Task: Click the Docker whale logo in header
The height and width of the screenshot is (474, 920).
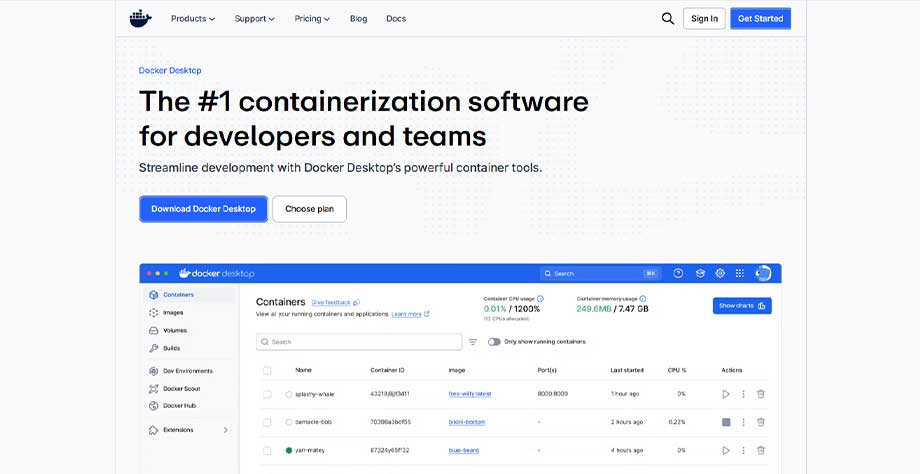Action: (140, 18)
